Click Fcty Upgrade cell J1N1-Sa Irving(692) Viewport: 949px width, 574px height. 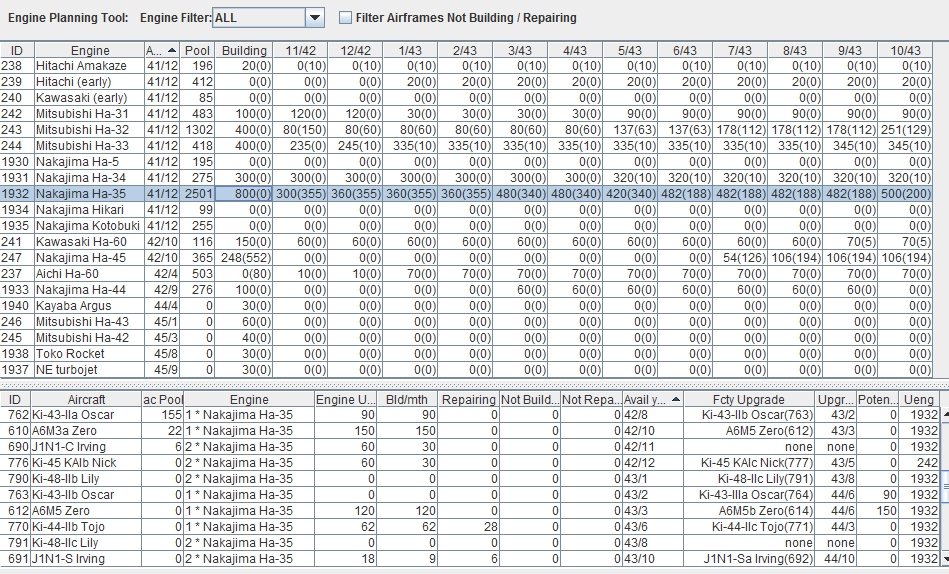click(x=749, y=559)
